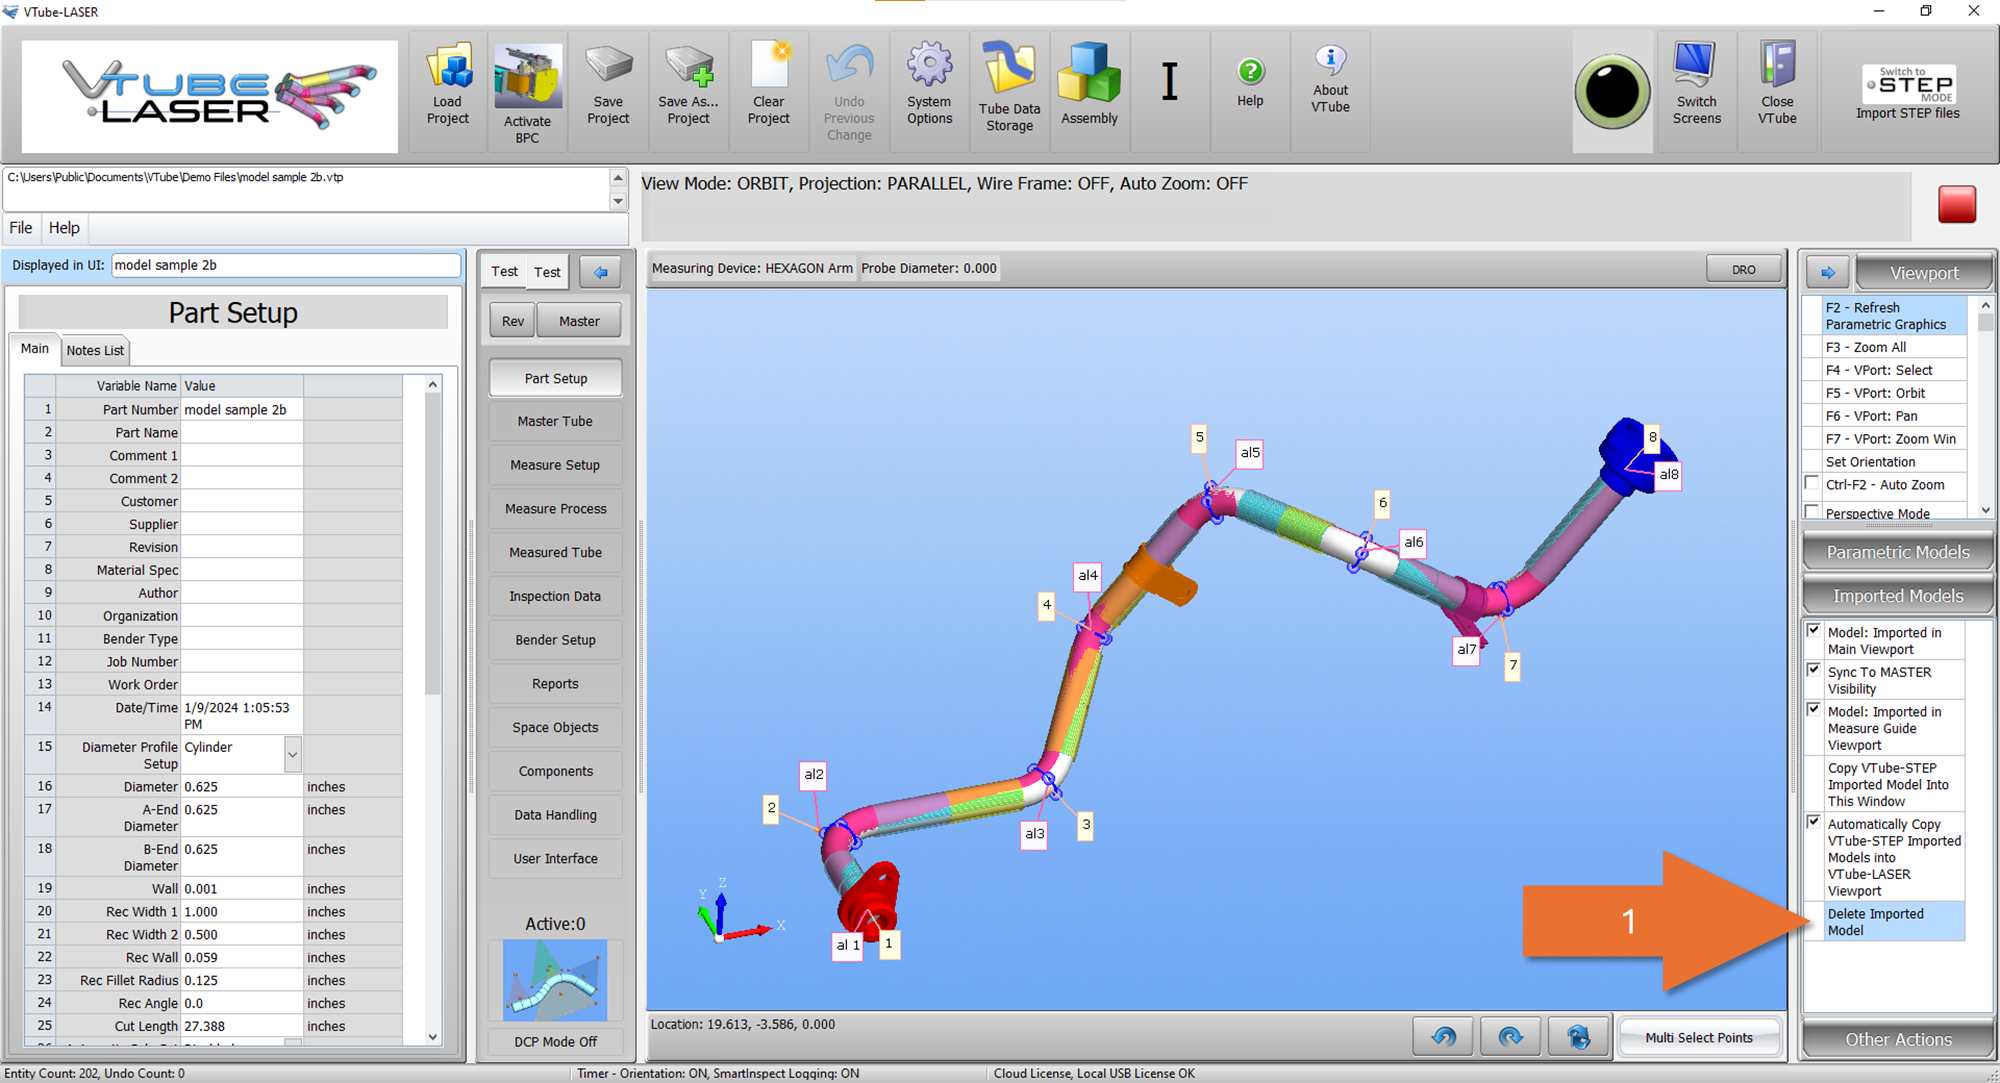Click the VTube-LASER logo
Screen dimensions: 2000x1083
(209, 96)
